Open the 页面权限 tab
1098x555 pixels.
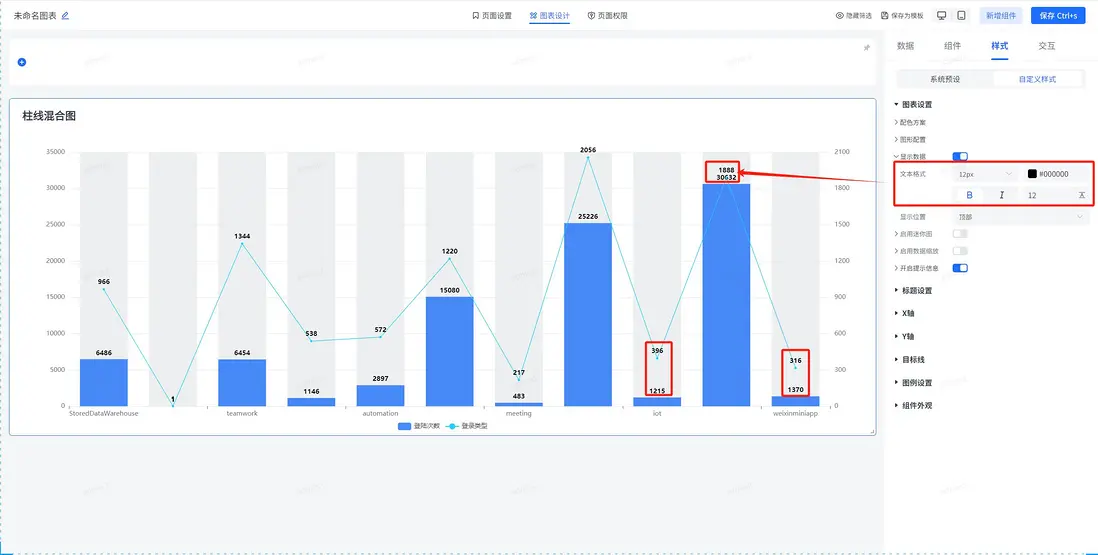tap(607, 15)
